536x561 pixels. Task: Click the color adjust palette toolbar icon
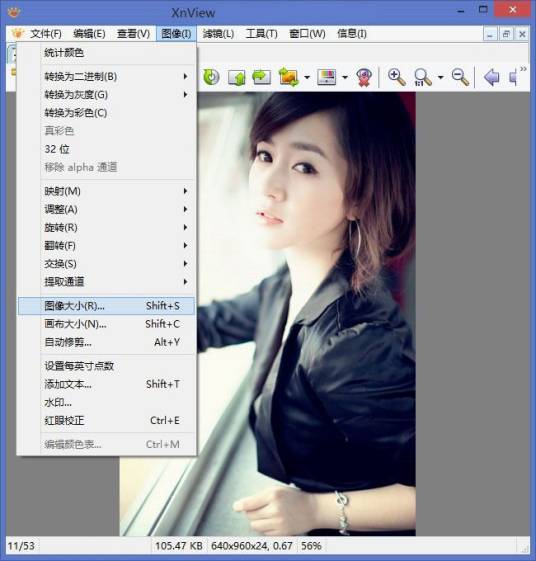coord(326,77)
